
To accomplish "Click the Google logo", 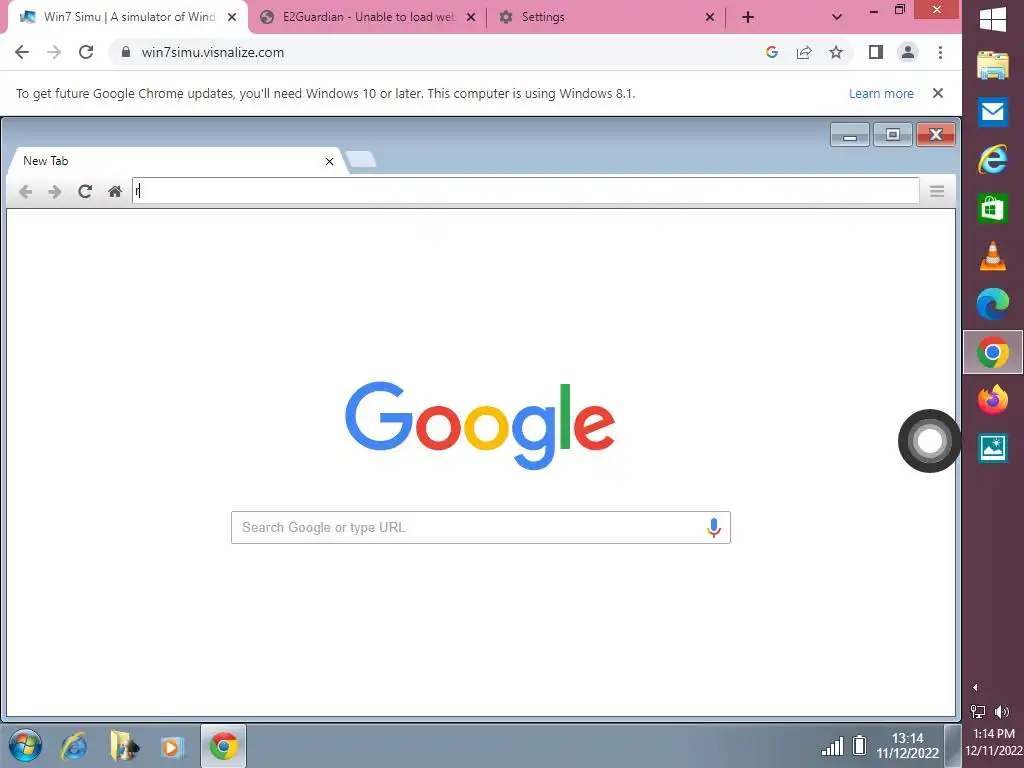I will pos(480,425).
